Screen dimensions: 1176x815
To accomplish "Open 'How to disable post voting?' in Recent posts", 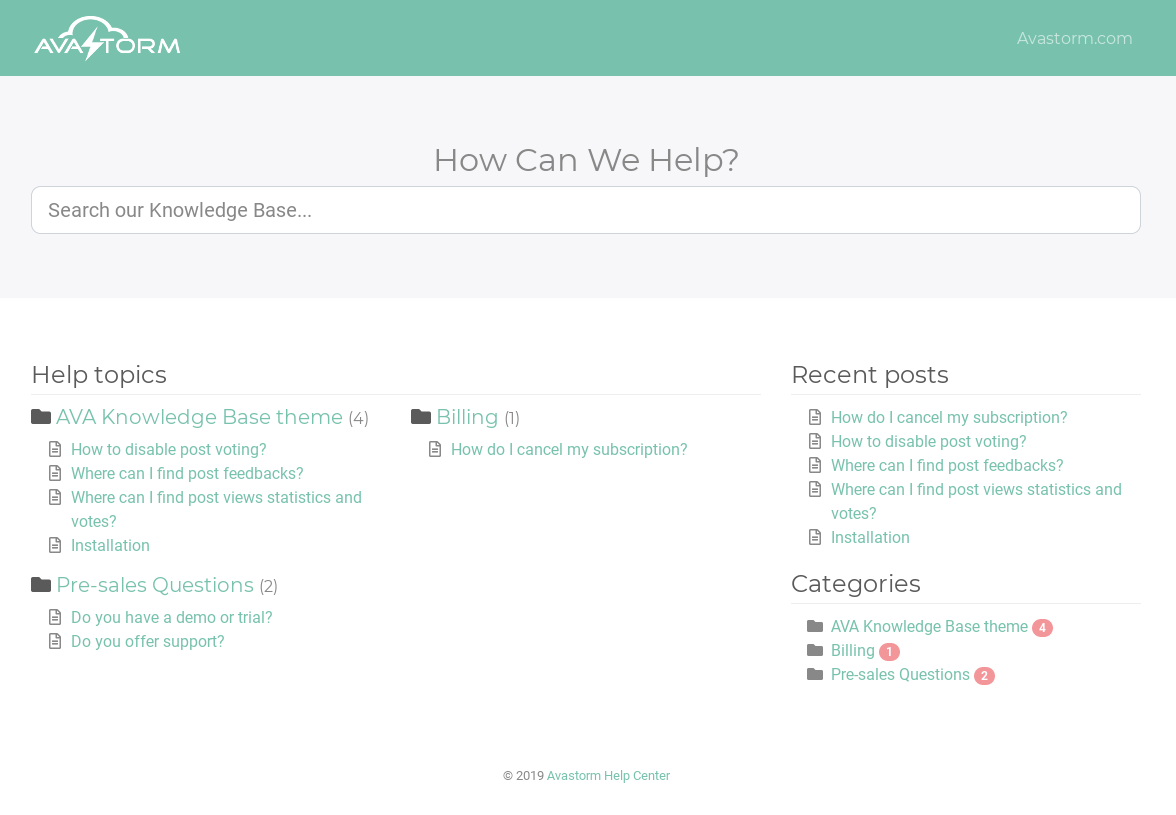I will [928, 441].
